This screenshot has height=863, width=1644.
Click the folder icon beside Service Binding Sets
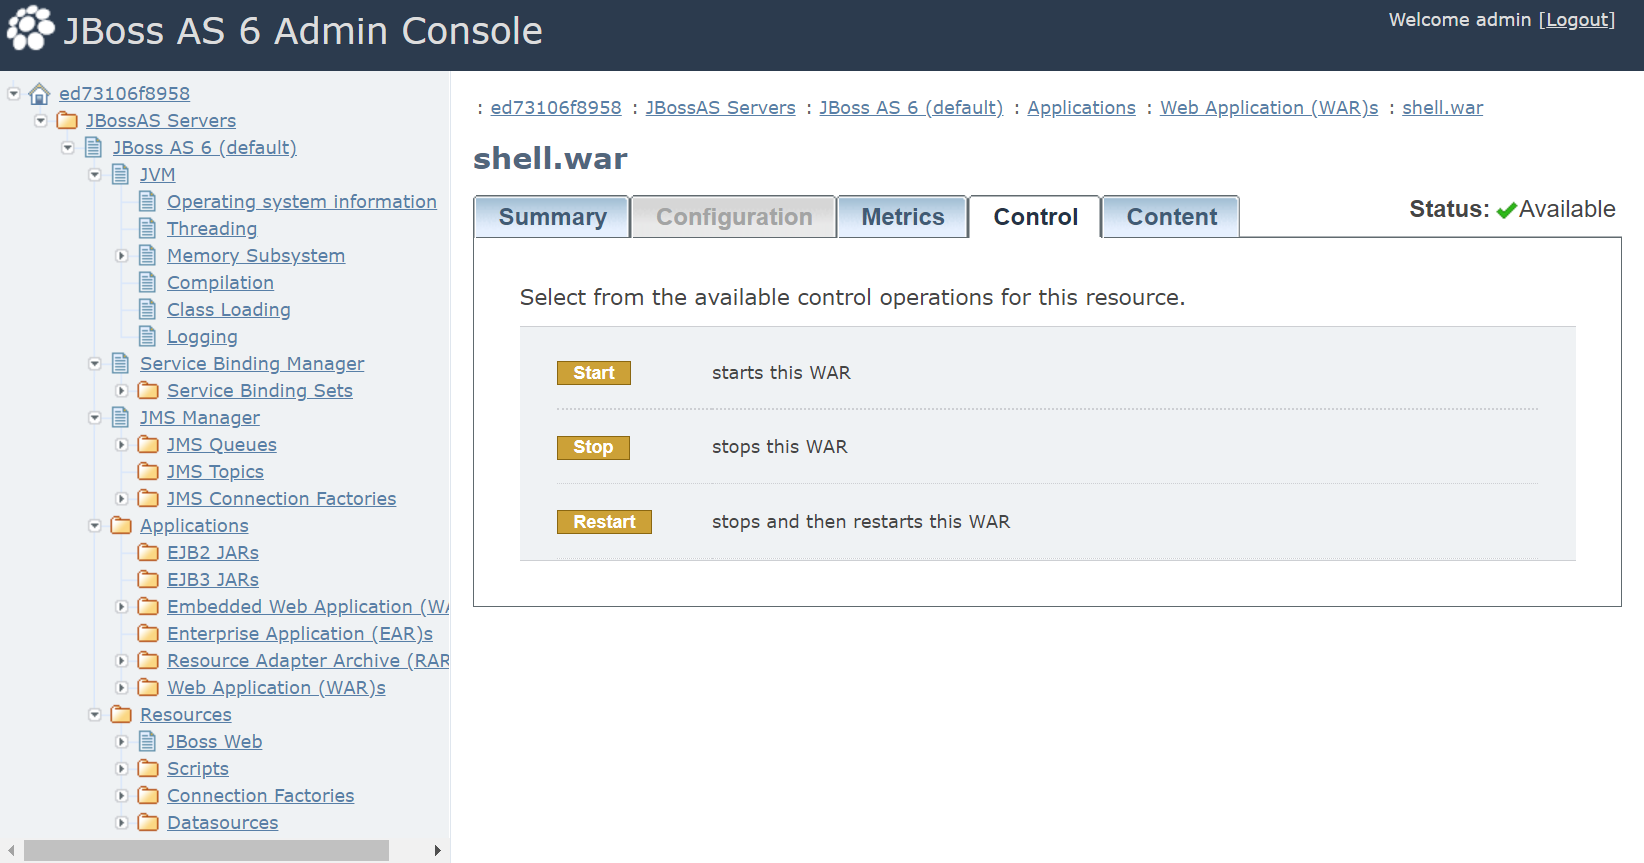coord(148,391)
